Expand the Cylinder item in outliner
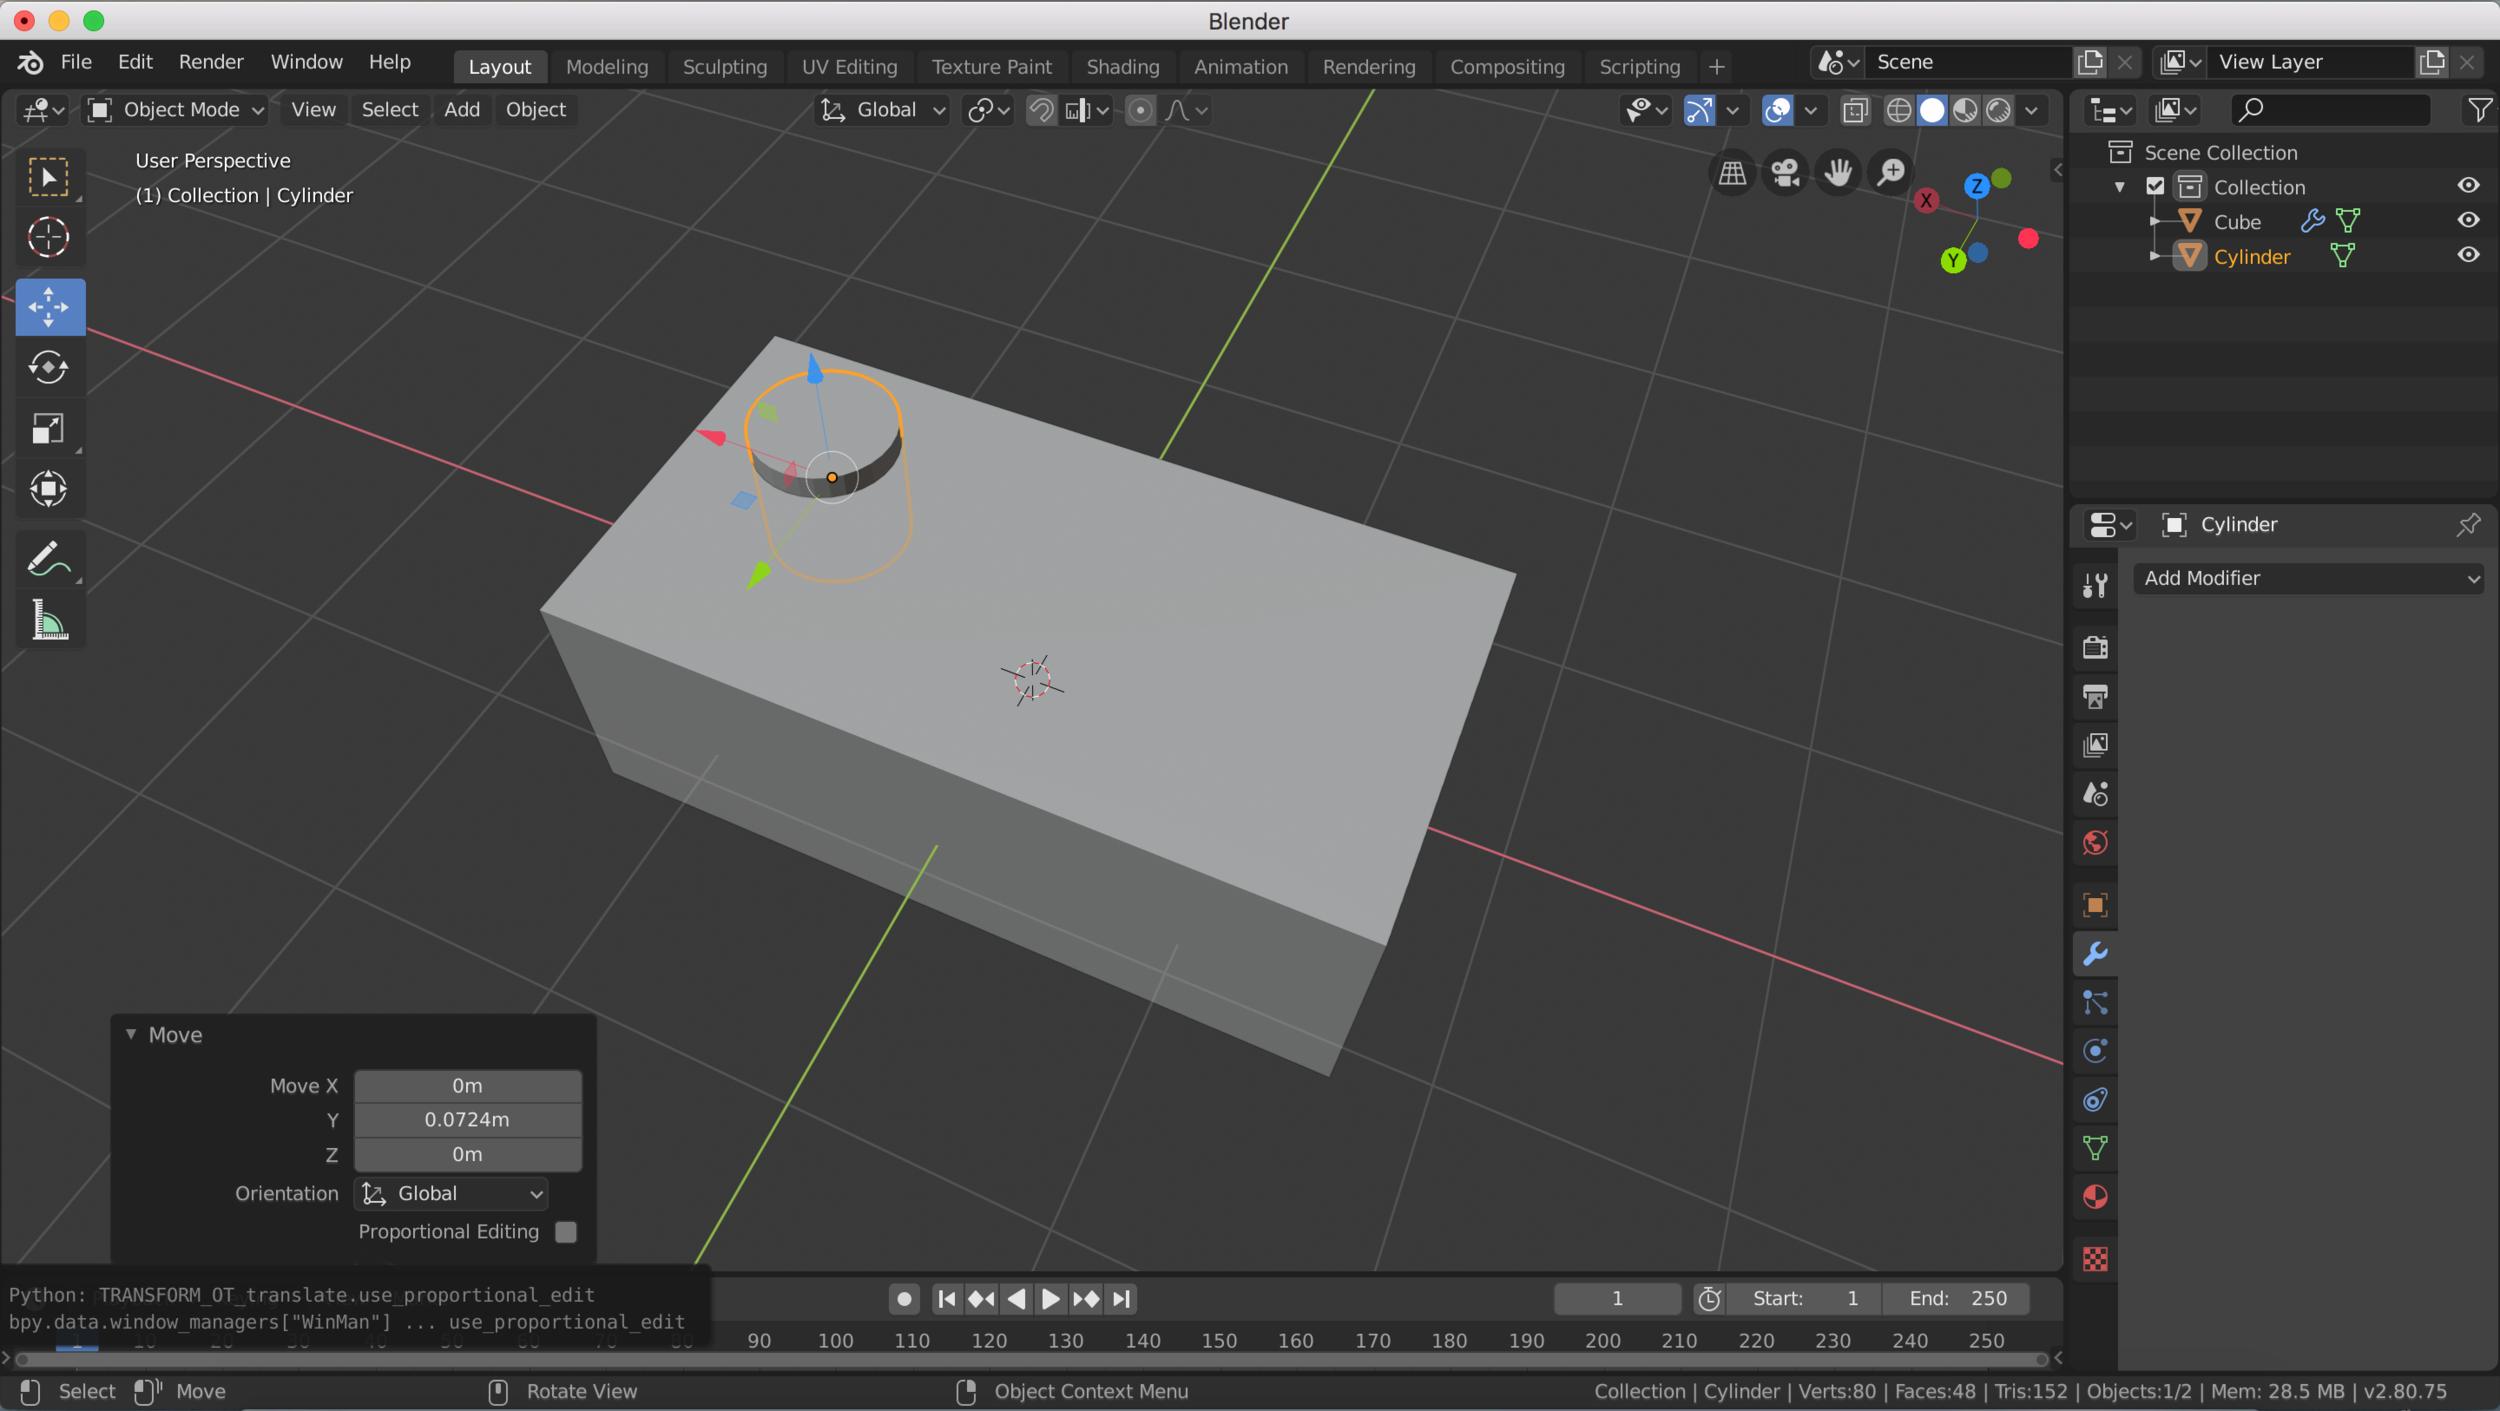This screenshot has height=1411, width=2500. coord(2155,257)
